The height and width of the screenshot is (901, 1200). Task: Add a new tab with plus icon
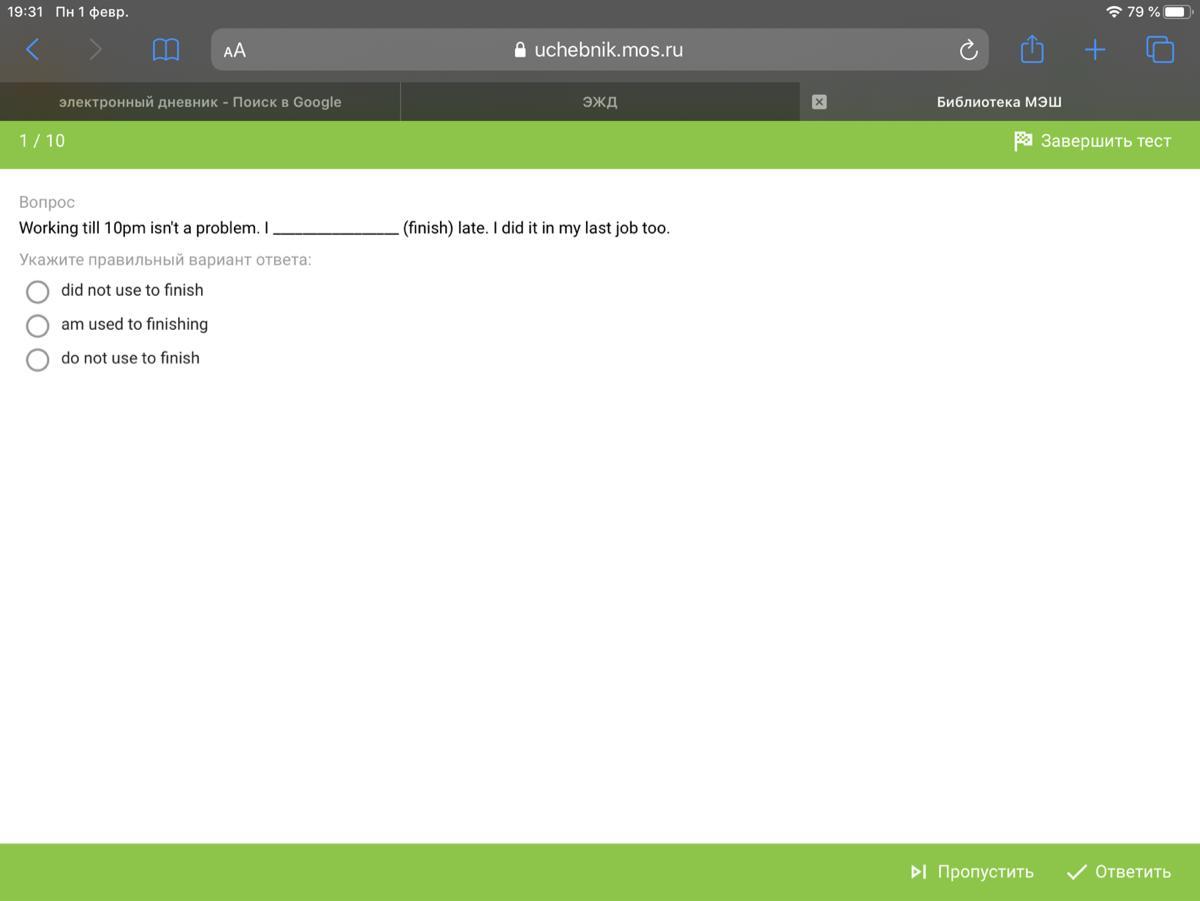point(1095,49)
